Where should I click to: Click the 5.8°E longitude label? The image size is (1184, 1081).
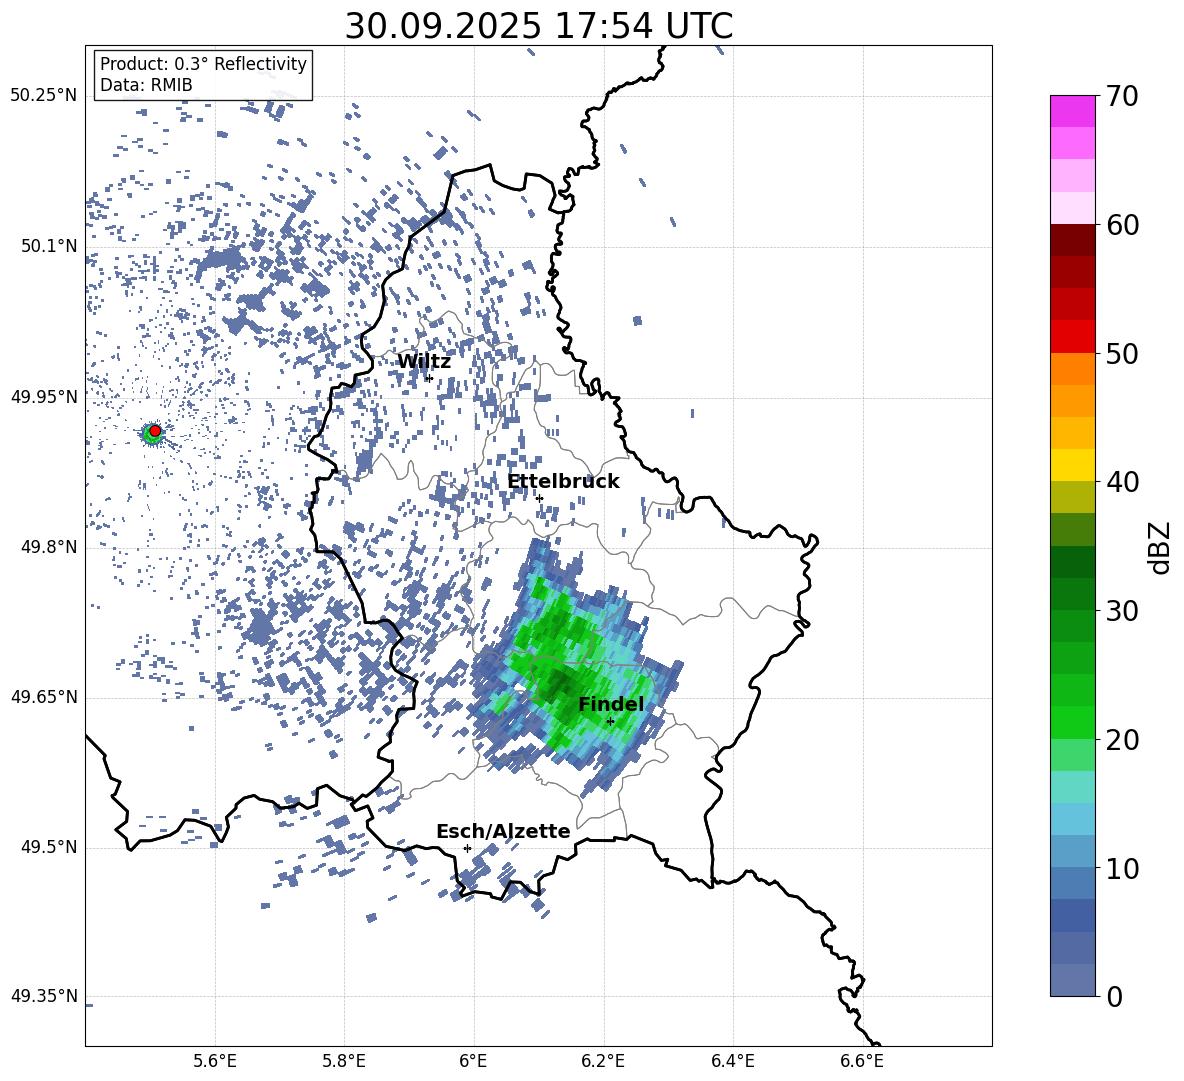[x=344, y=1061]
